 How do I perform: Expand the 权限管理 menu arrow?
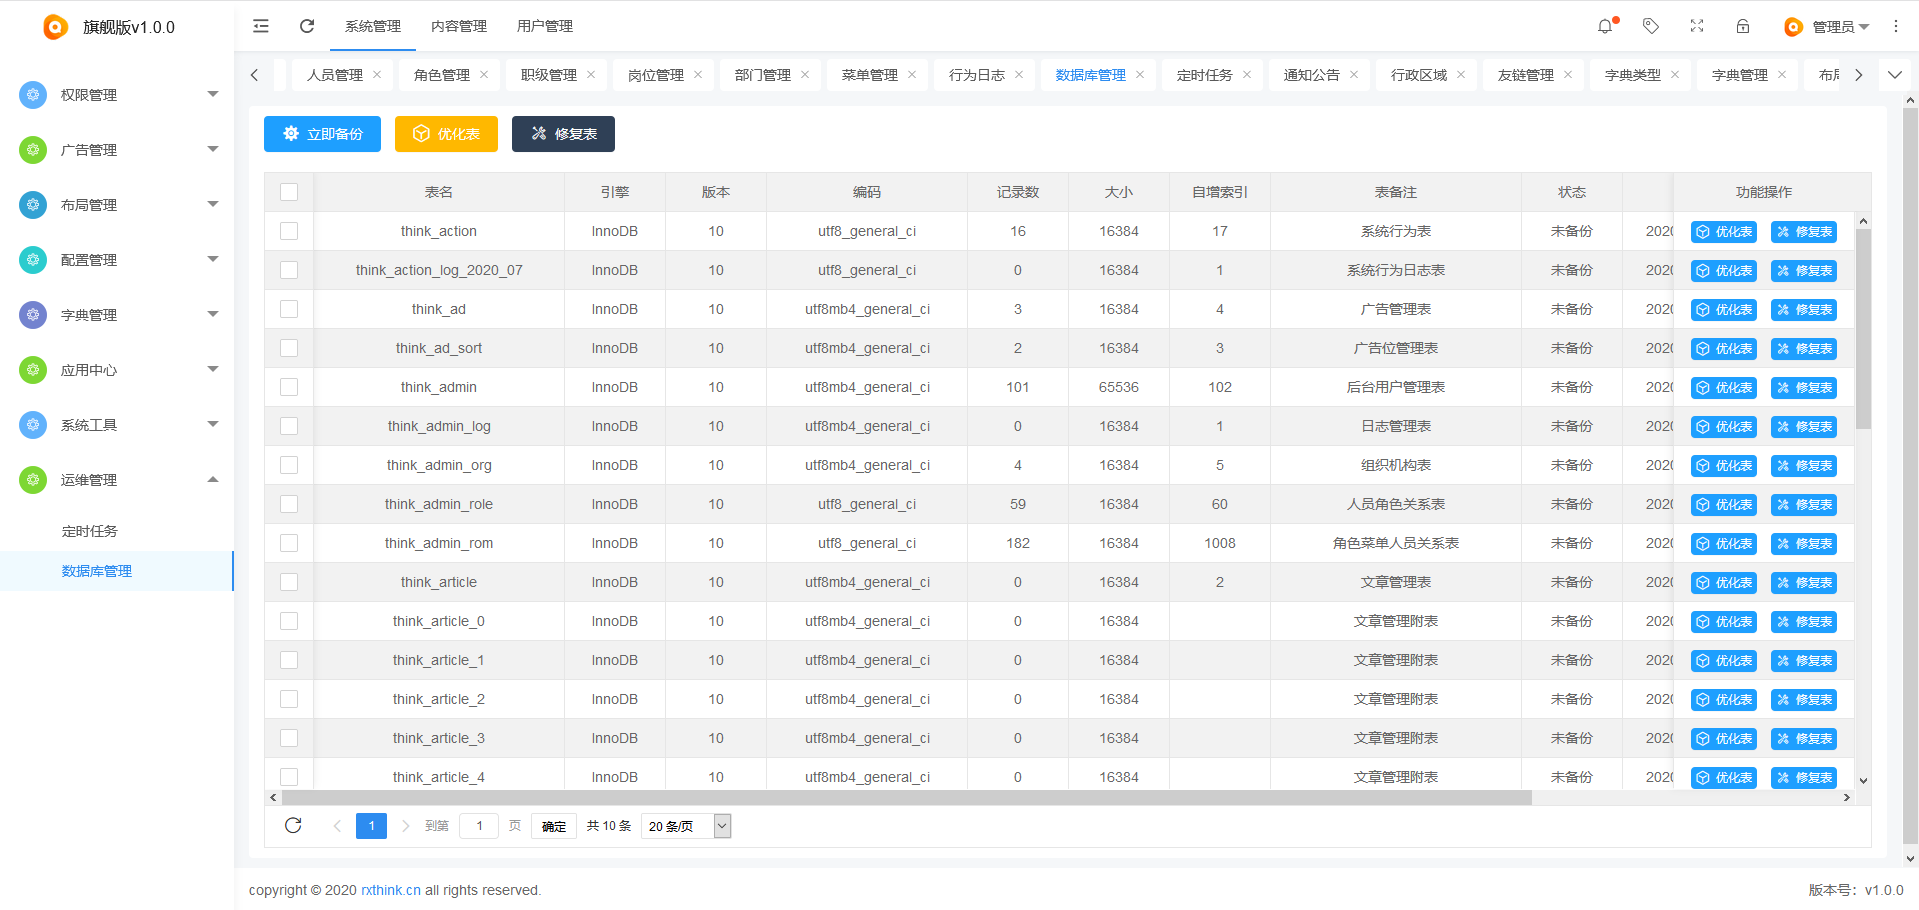point(213,94)
